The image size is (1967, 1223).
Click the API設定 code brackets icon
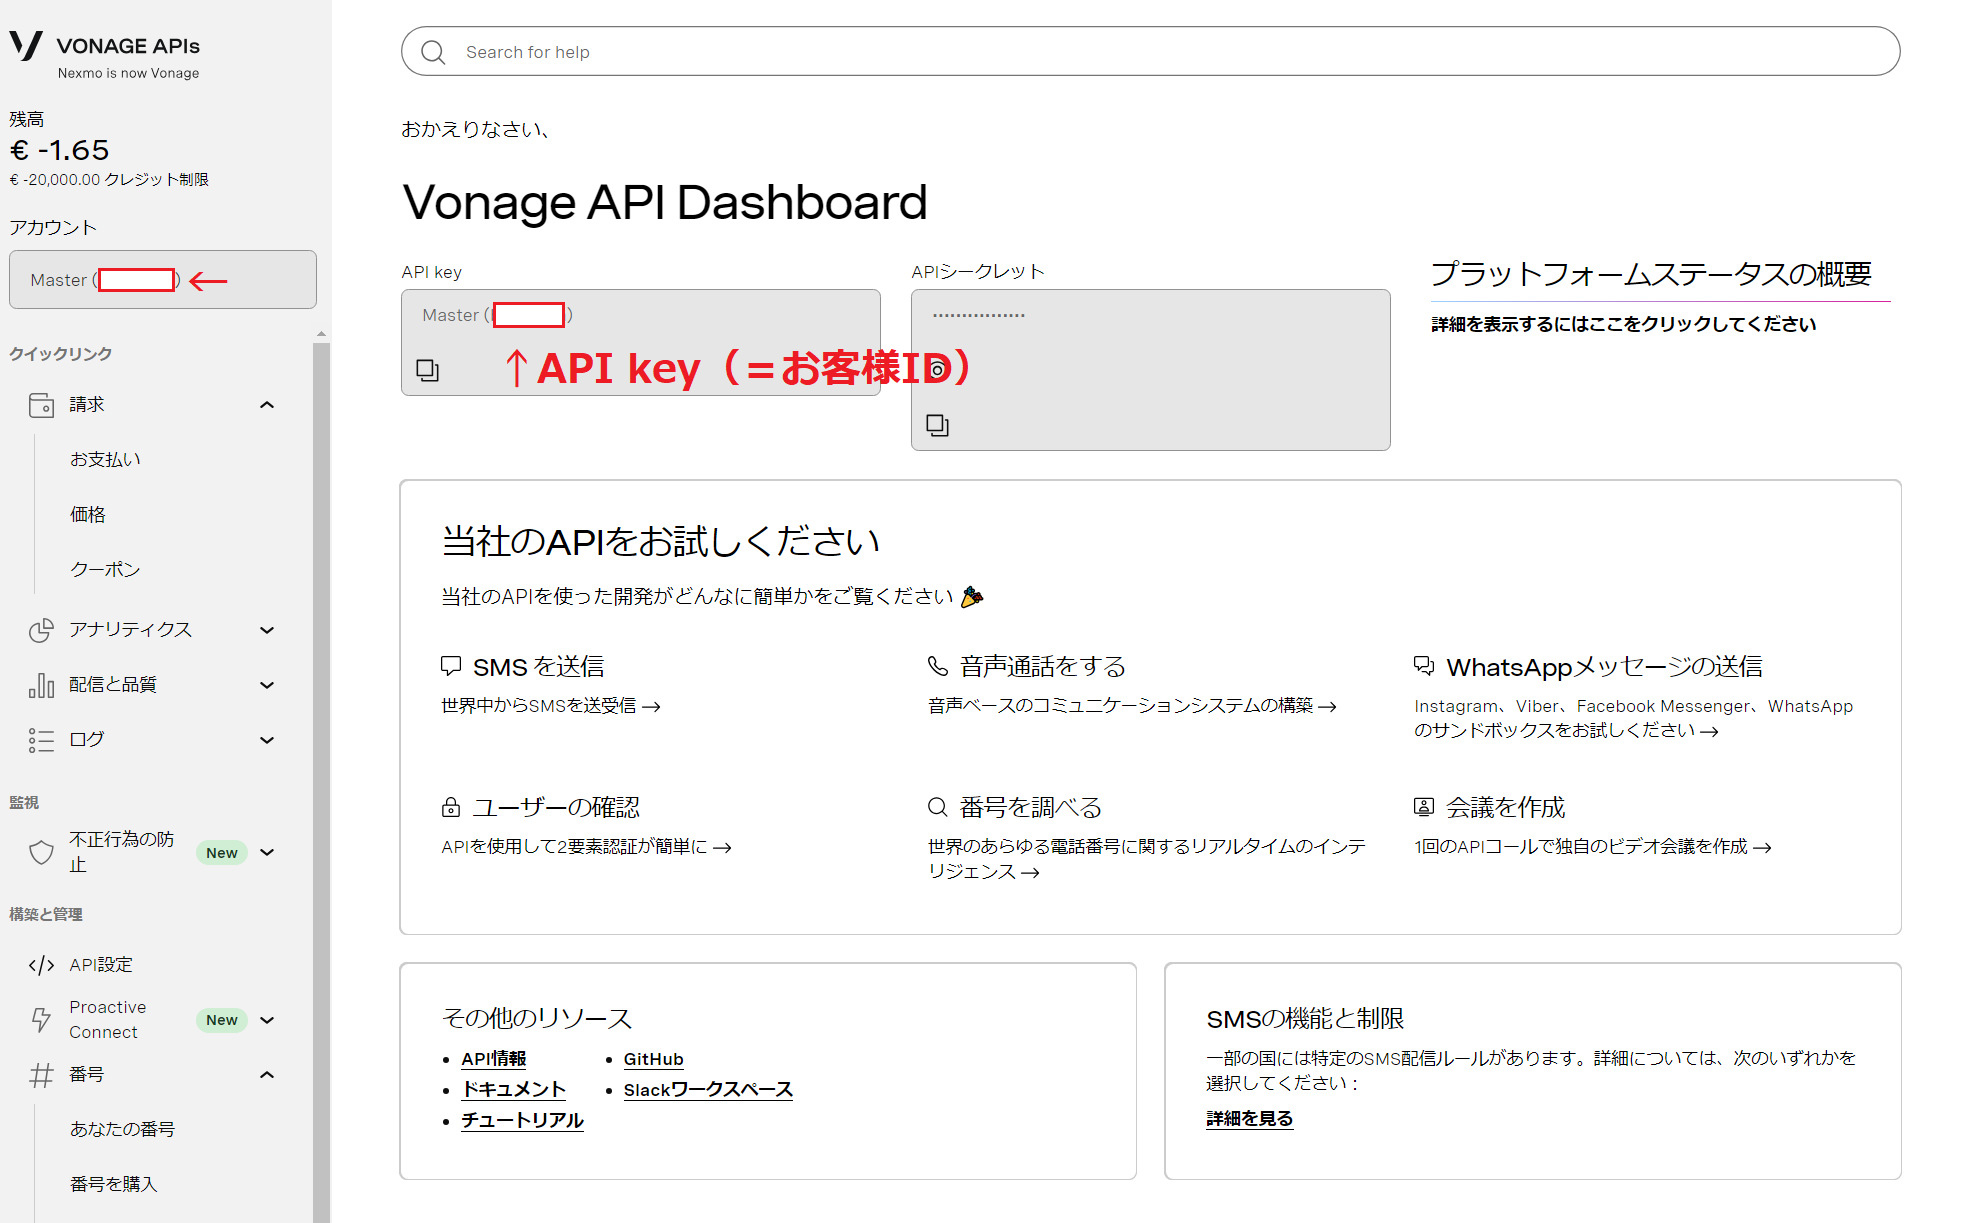point(41,965)
